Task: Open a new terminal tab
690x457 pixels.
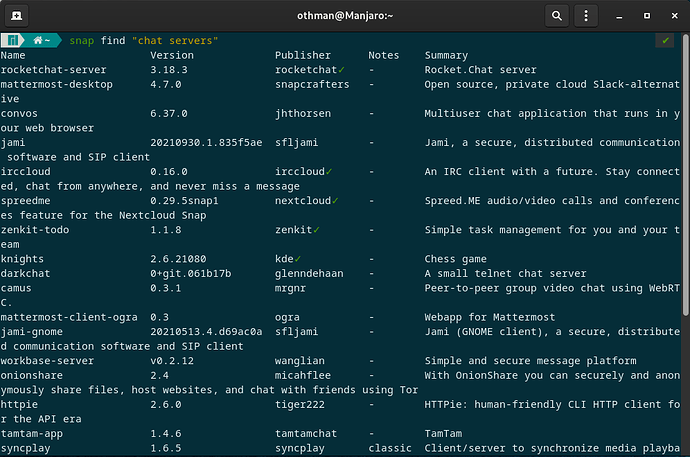Action: 16,16
